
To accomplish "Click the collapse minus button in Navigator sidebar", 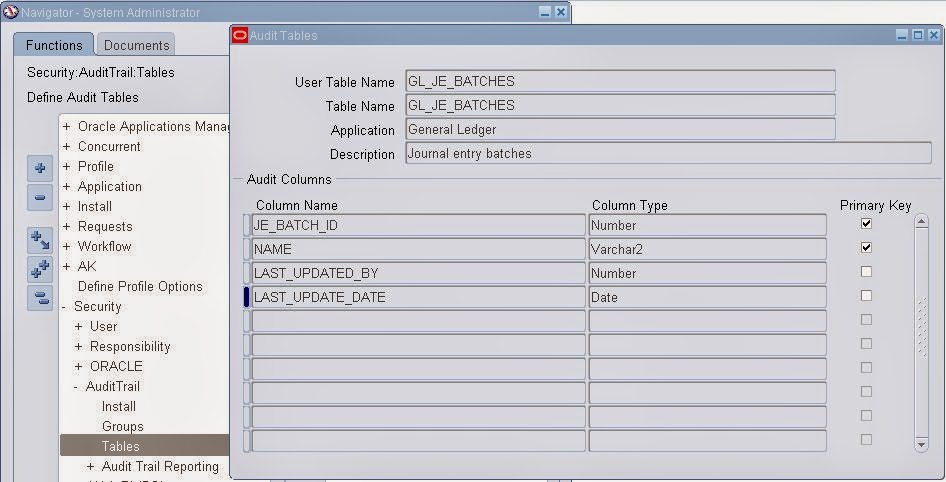I will [x=40, y=198].
